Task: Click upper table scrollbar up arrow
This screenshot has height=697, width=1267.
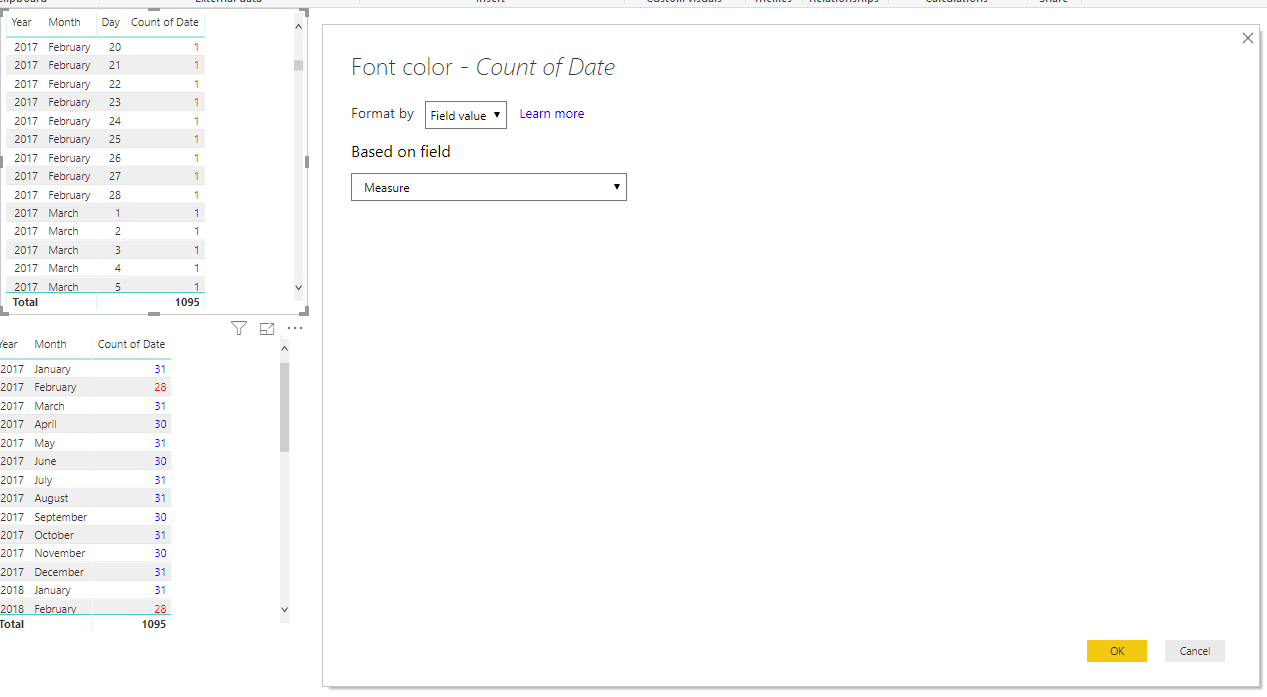Action: click(298, 26)
